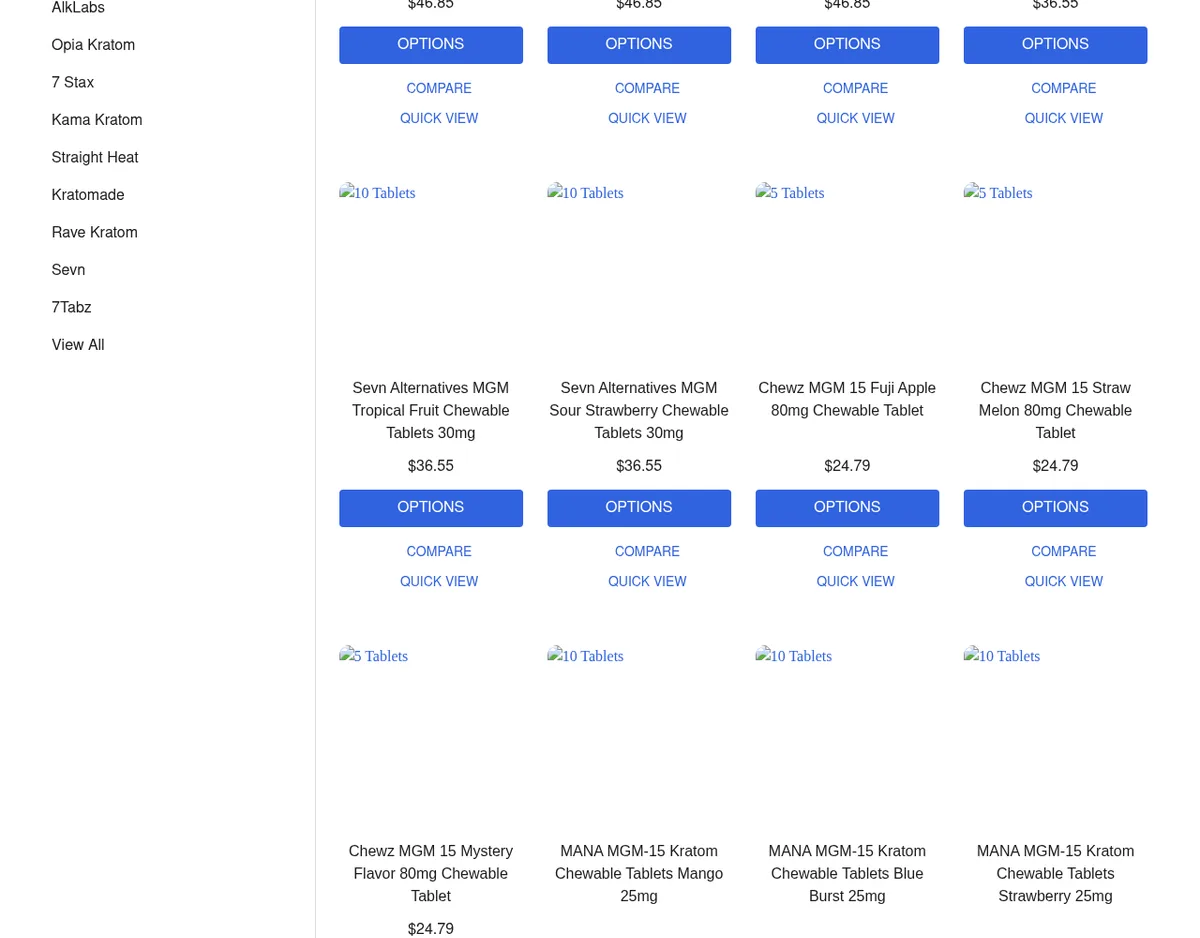Open MANA Kratom Chewable Tablets Mango title
Image resolution: width=1200 pixels, height=938 pixels.
coord(639,873)
